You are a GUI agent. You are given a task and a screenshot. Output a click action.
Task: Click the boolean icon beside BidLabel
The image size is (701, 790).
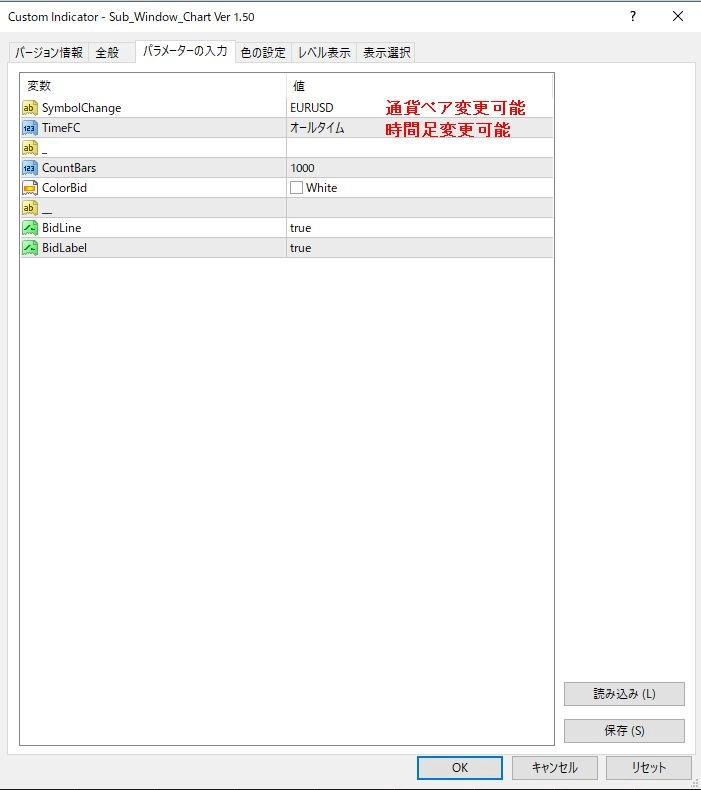point(30,248)
